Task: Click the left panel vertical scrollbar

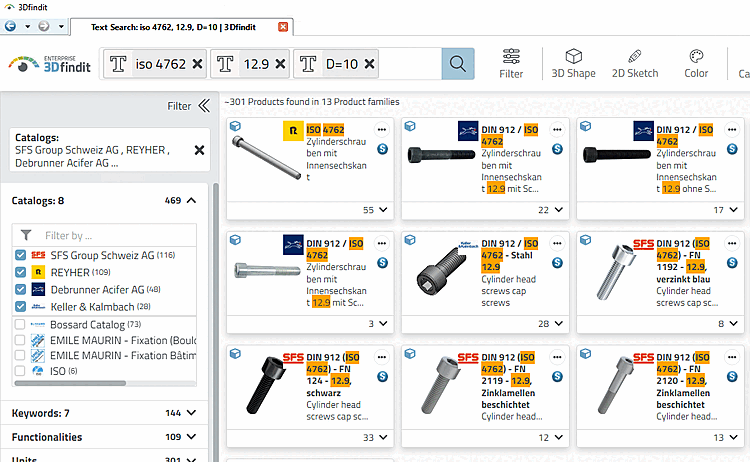Action: point(215,320)
